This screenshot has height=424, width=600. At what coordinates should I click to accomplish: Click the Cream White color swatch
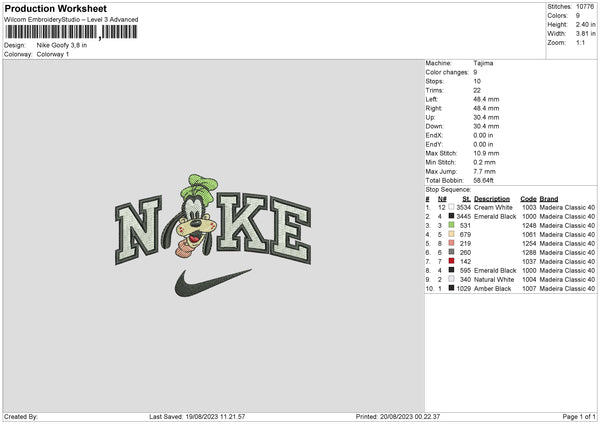click(x=452, y=207)
